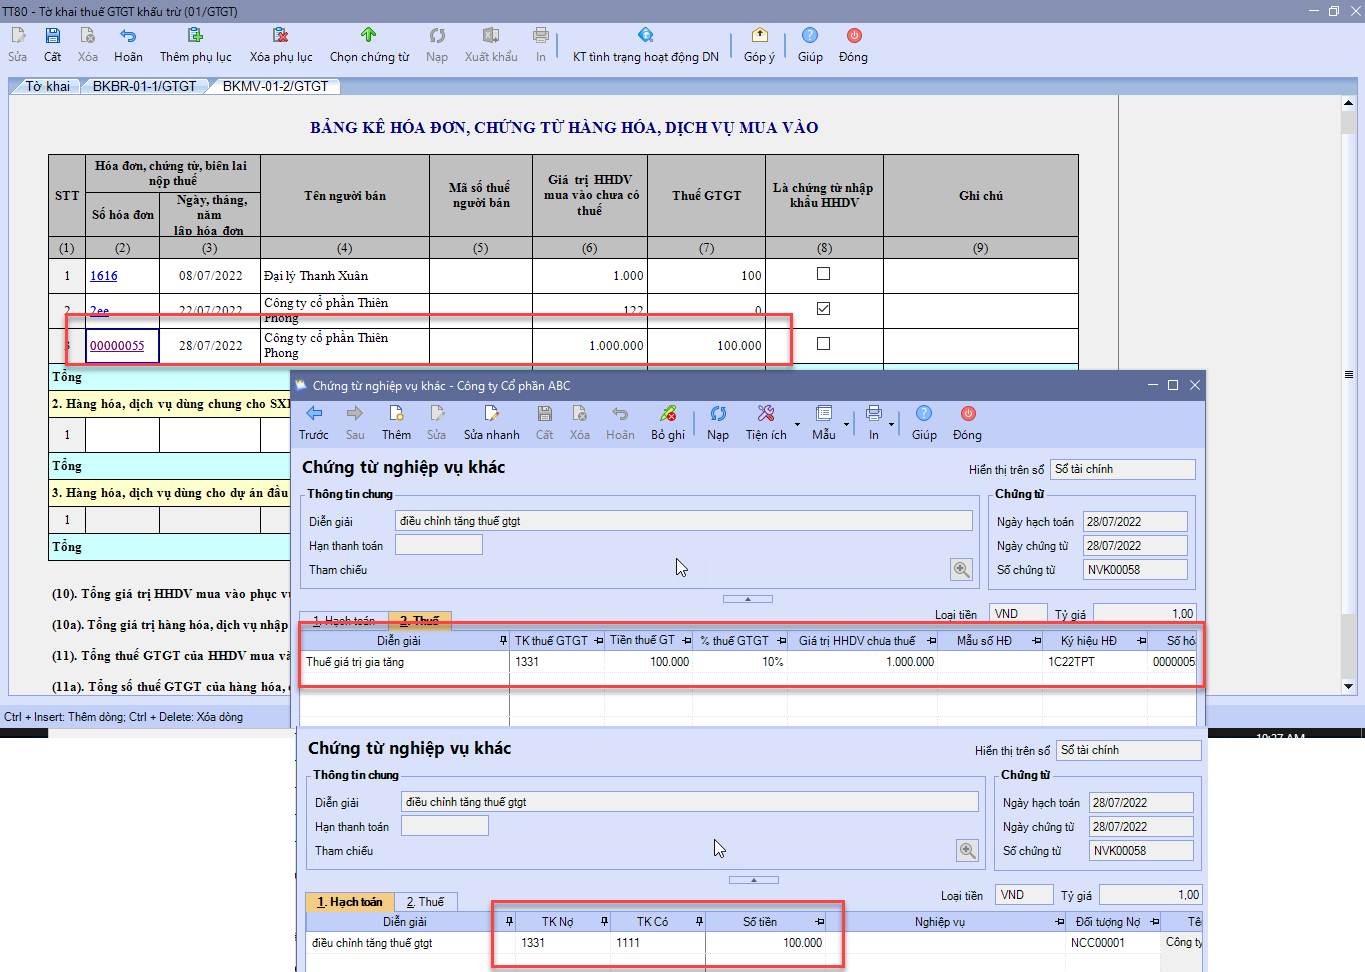The width and height of the screenshot is (1365, 972).
Task: Click KT tình trạng hoạt động DN icon
Action: click(646, 36)
